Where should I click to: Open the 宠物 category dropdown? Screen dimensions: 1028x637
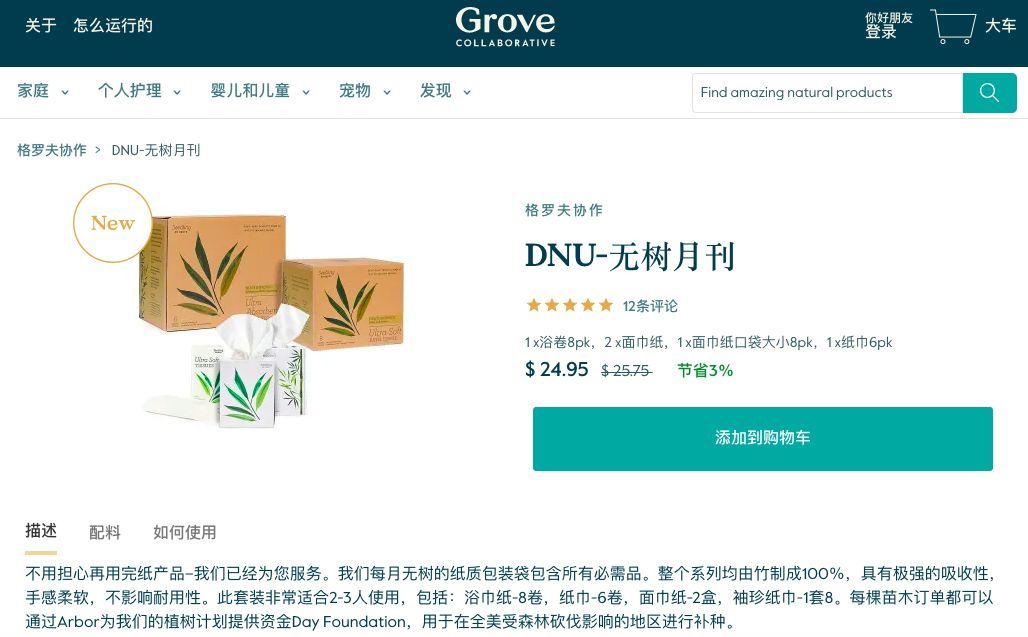pyautogui.click(x=365, y=91)
